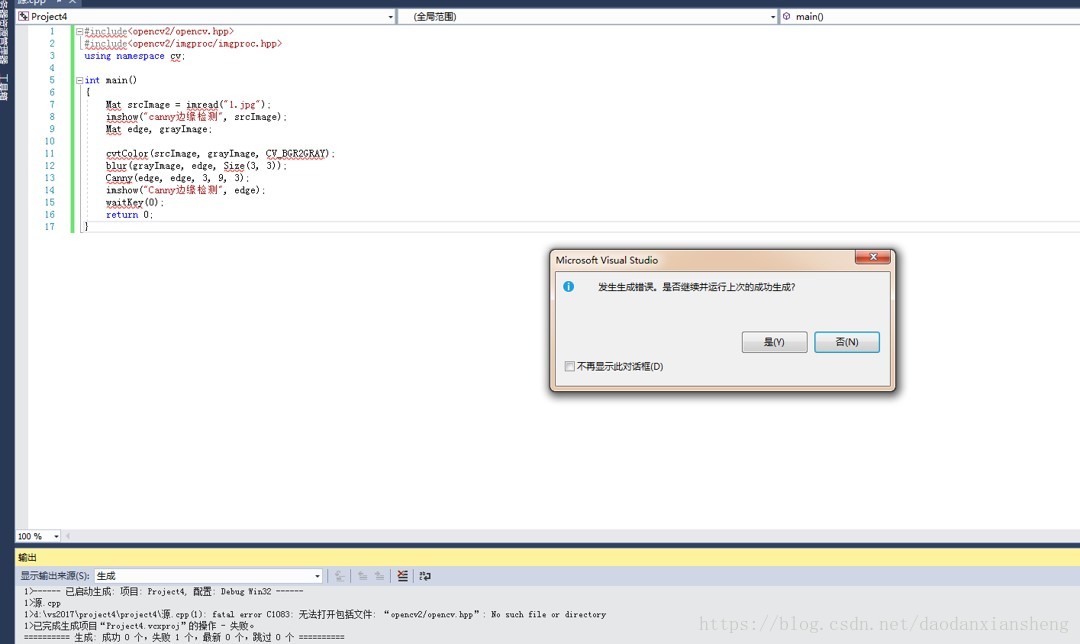
Task: Click the info icon in the dialog
Action: tap(568, 287)
